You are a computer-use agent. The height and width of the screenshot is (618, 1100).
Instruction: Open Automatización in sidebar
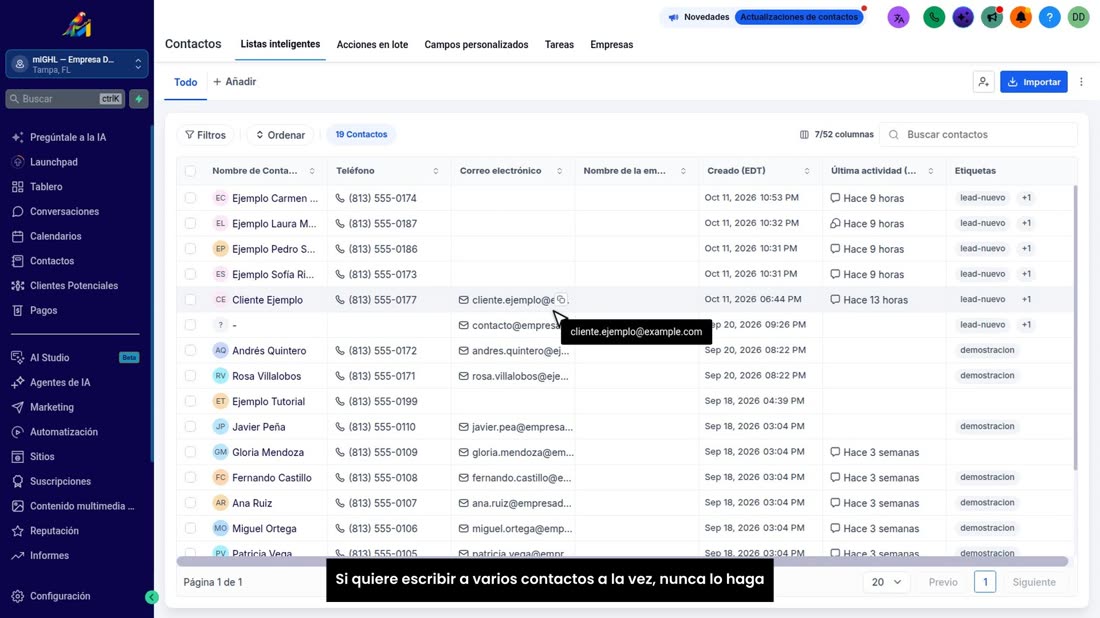[x=63, y=432]
